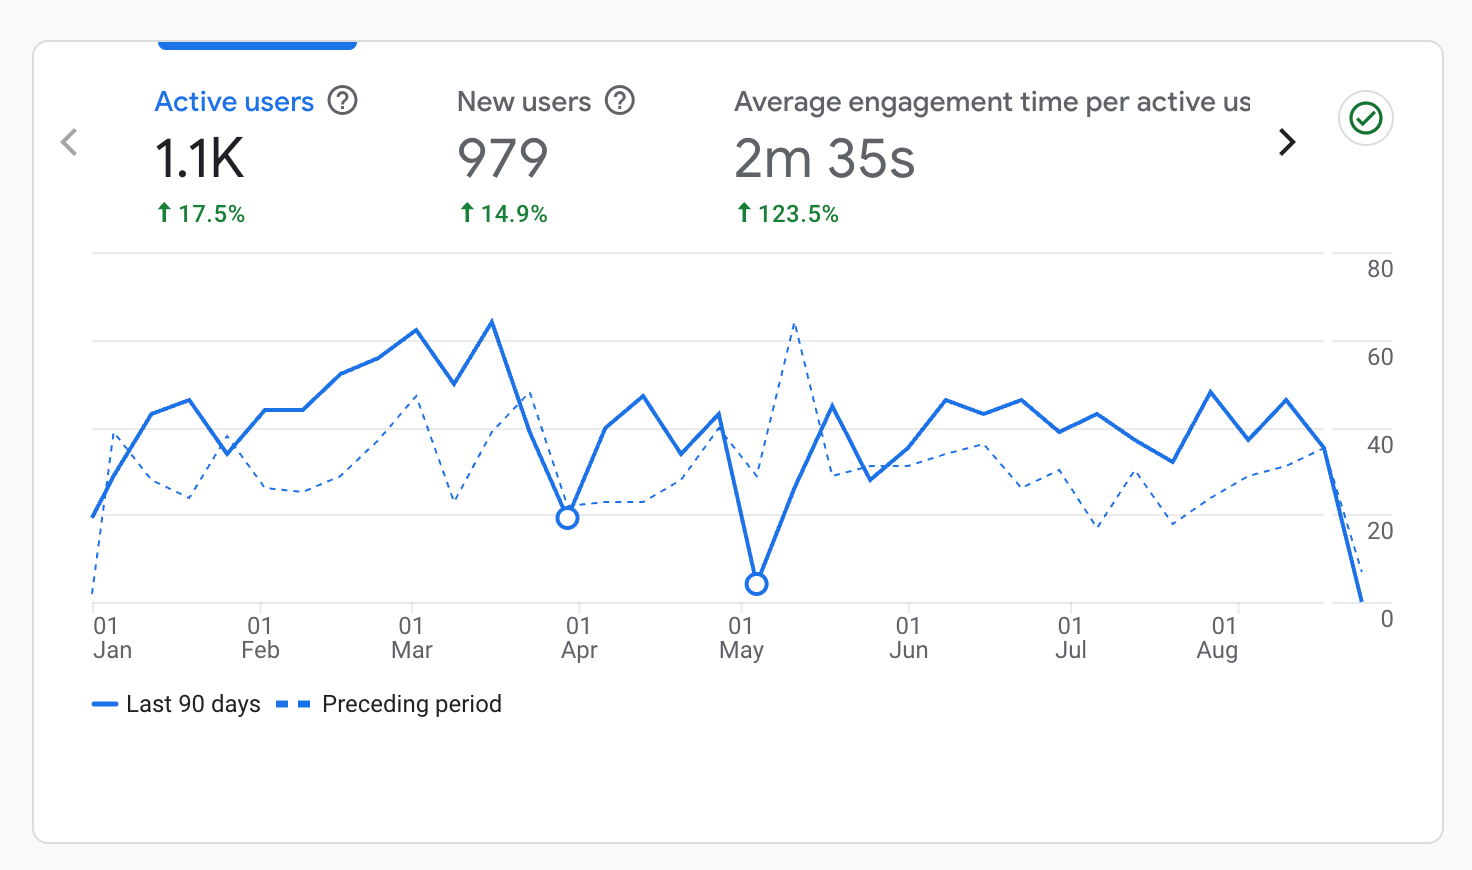Viewport: 1472px width, 870px height.
Task: Click the up arrow beside 123.5%
Action: [x=744, y=213]
